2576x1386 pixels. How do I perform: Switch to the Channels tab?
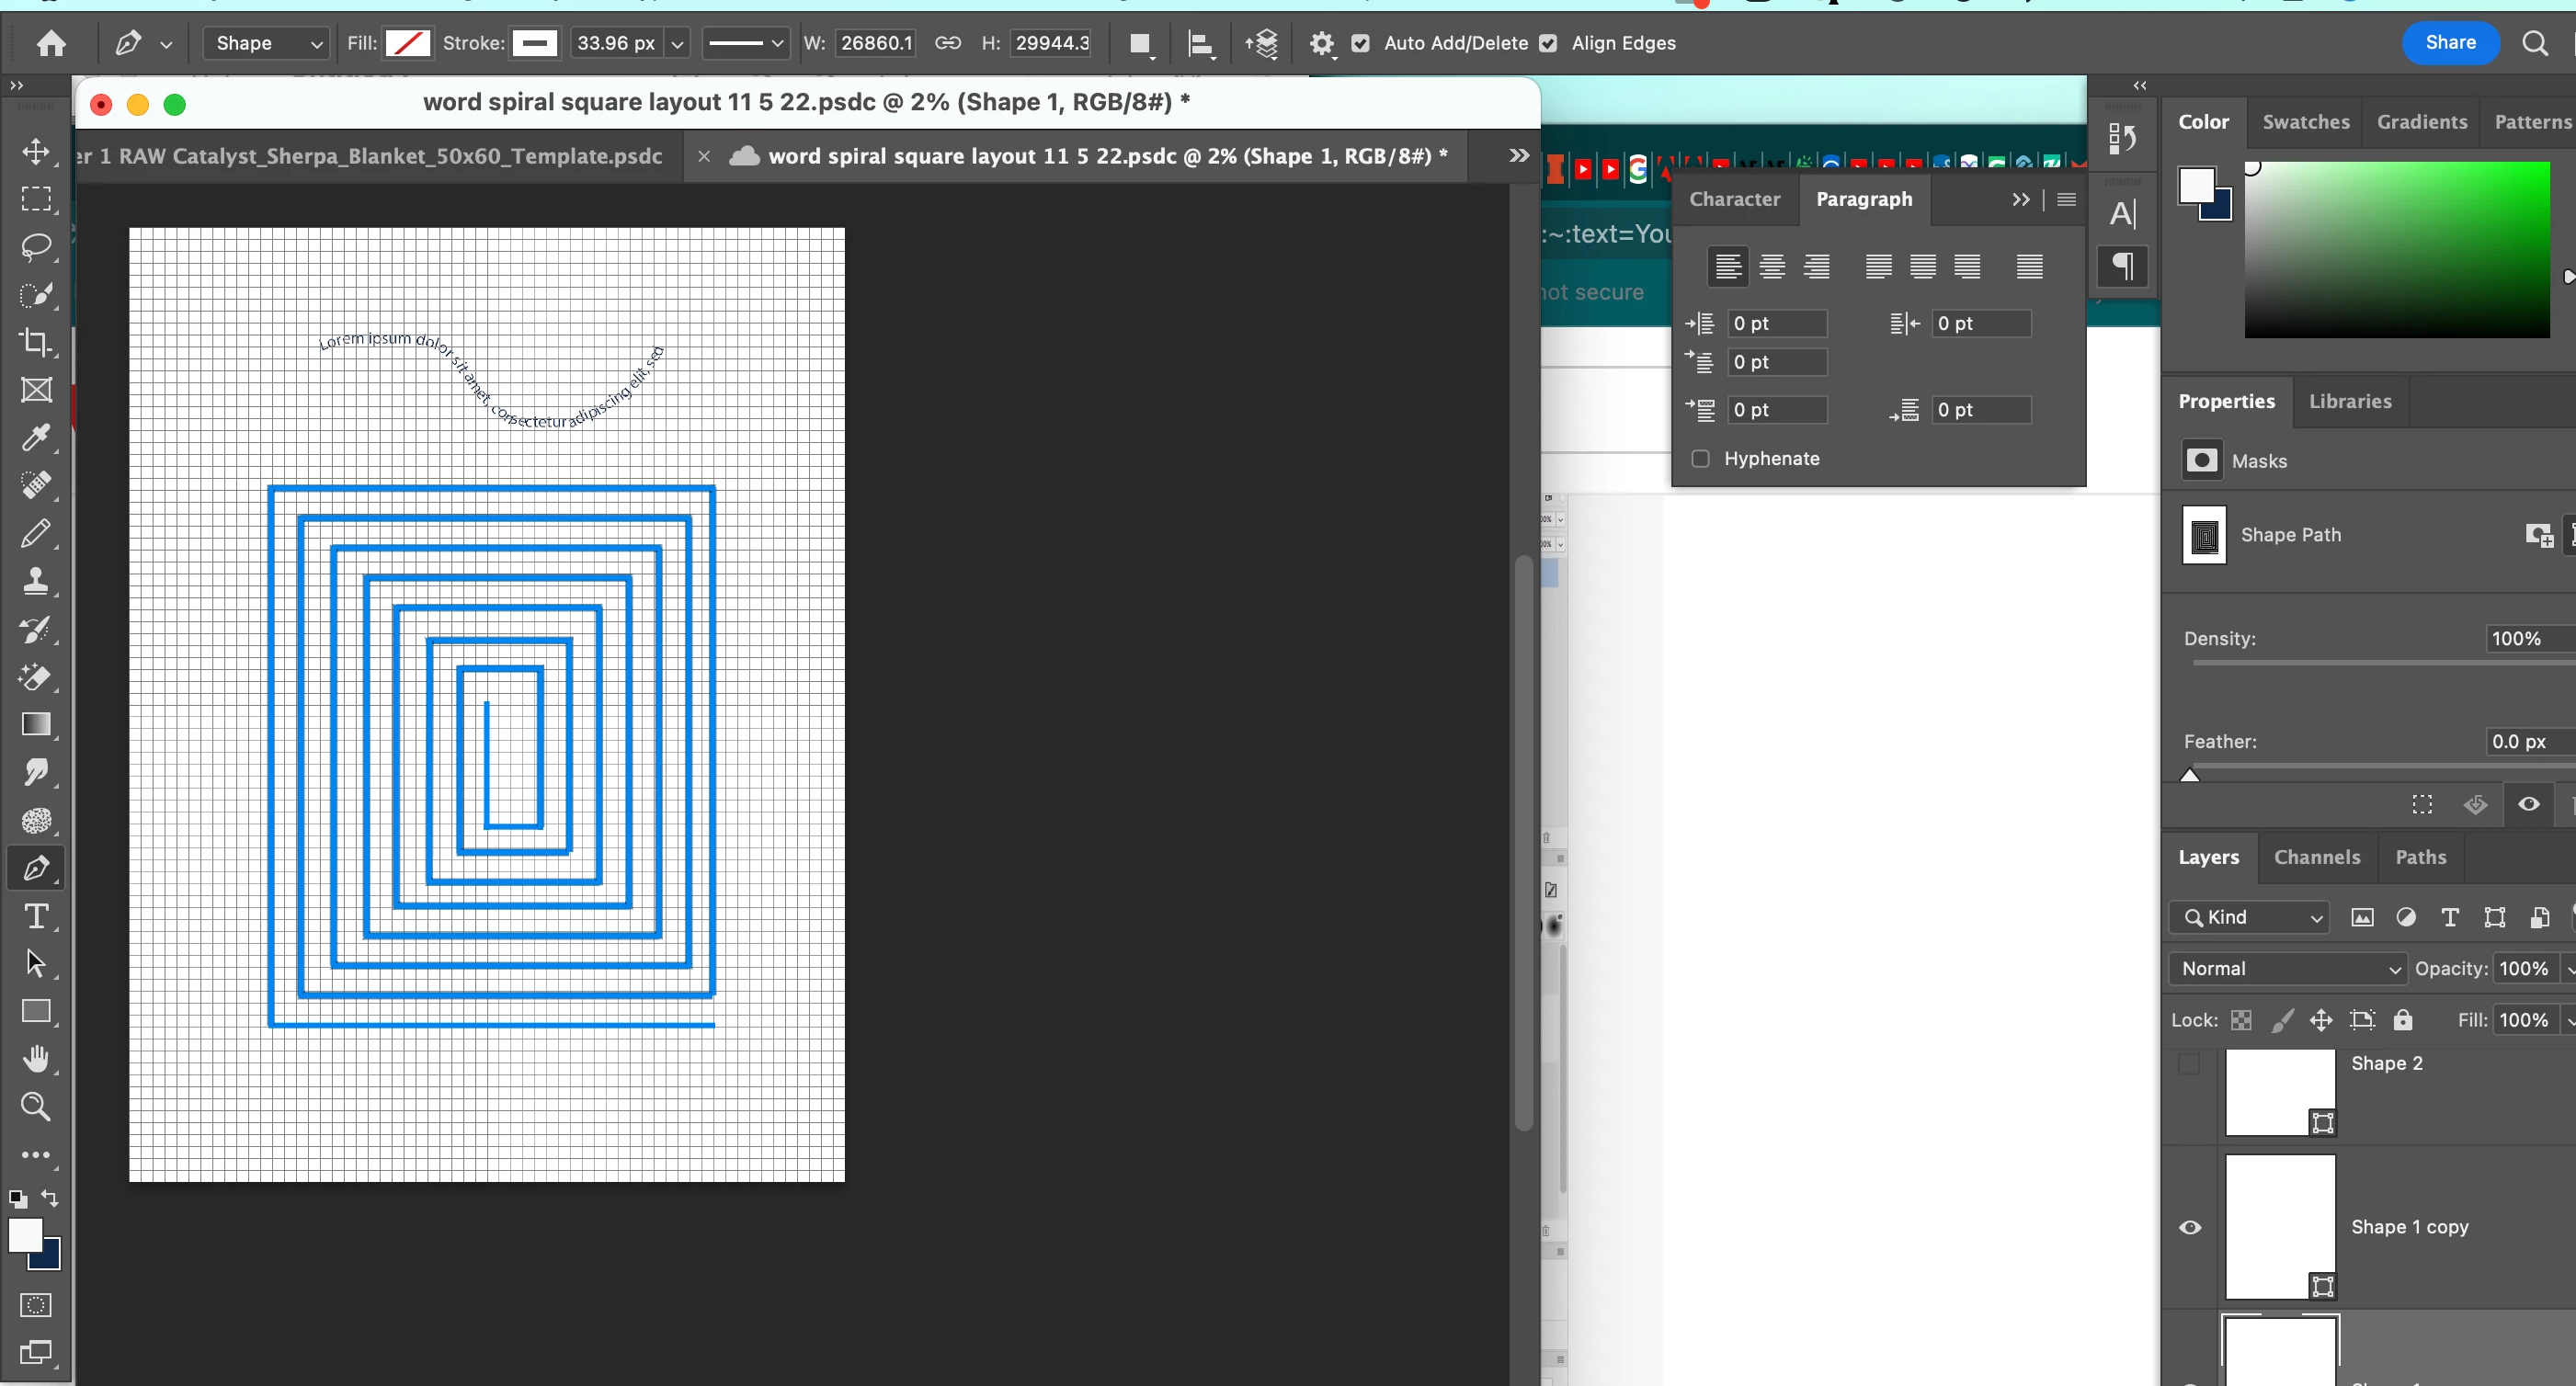[2316, 857]
